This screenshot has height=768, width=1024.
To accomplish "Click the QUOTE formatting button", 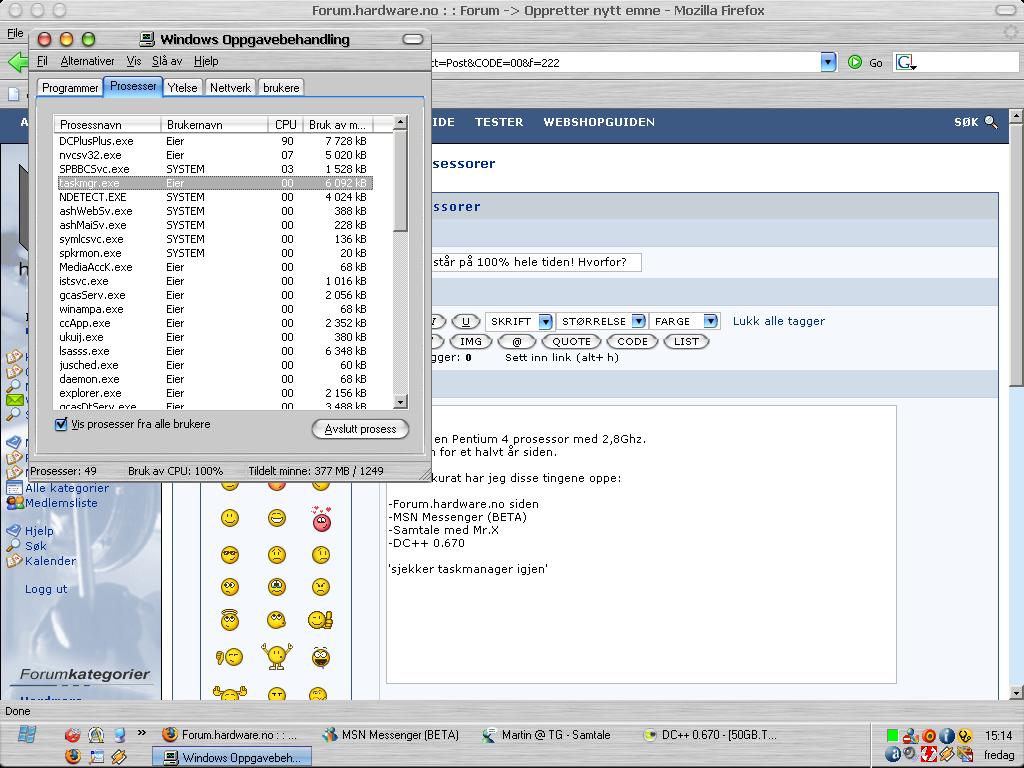I will pos(571,342).
